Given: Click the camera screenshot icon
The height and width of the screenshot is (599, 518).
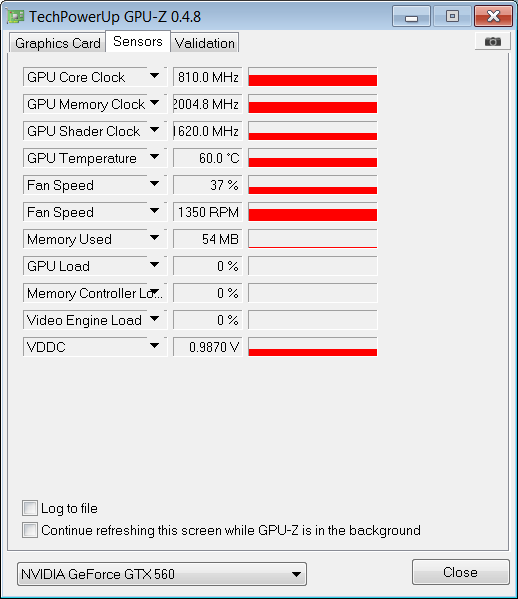Looking at the screenshot, I should pos(492,41).
